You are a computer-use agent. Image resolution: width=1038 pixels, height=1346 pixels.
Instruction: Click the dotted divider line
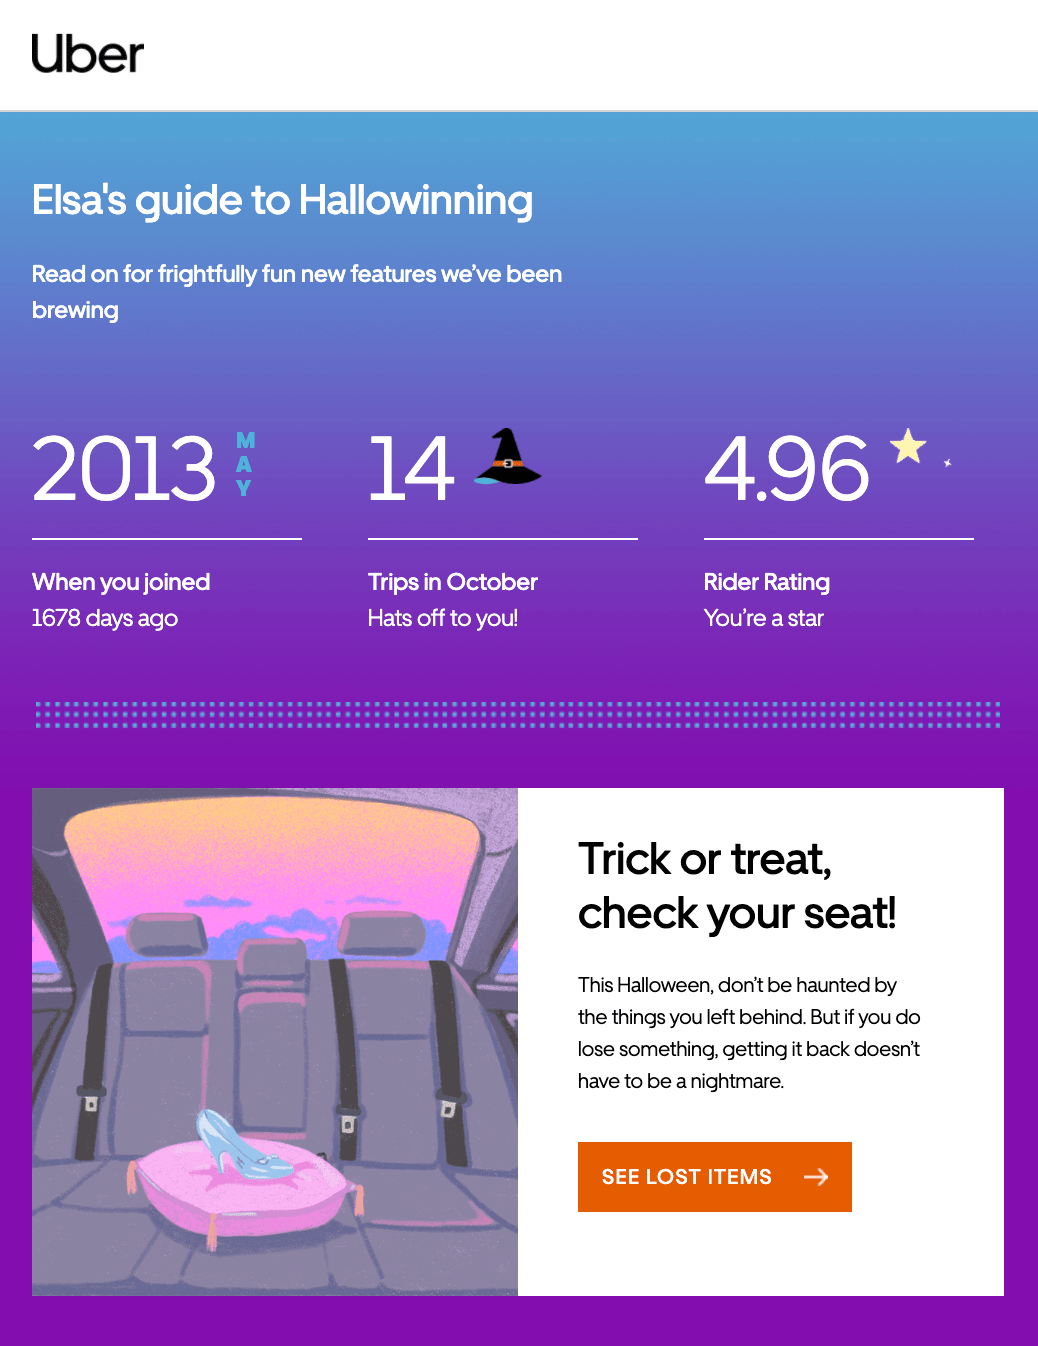coord(518,715)
